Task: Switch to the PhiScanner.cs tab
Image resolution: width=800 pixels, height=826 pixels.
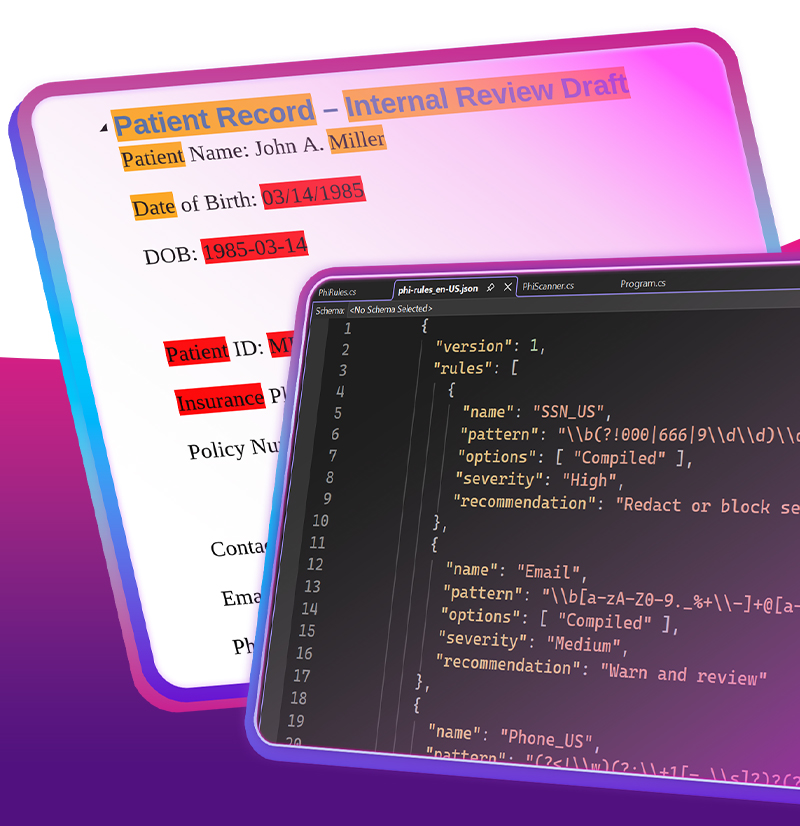Action: [x=548, y=286]
